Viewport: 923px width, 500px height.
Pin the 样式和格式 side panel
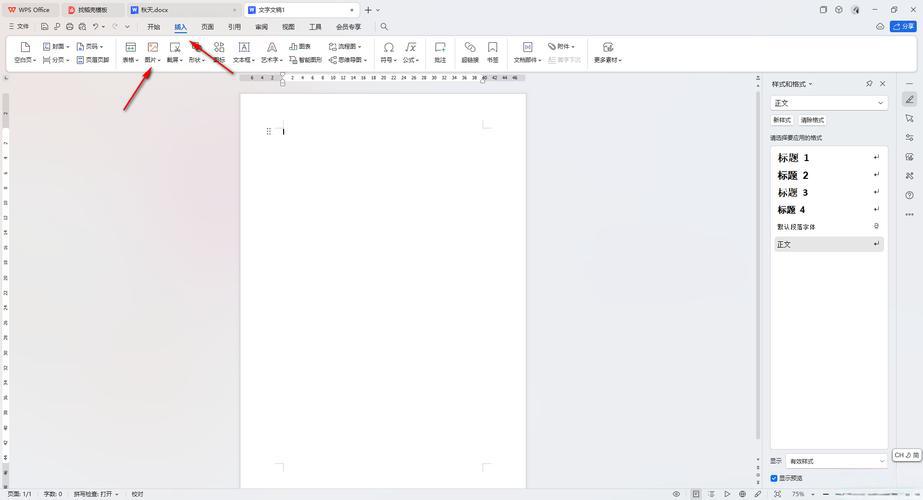[x=869, y=84]
